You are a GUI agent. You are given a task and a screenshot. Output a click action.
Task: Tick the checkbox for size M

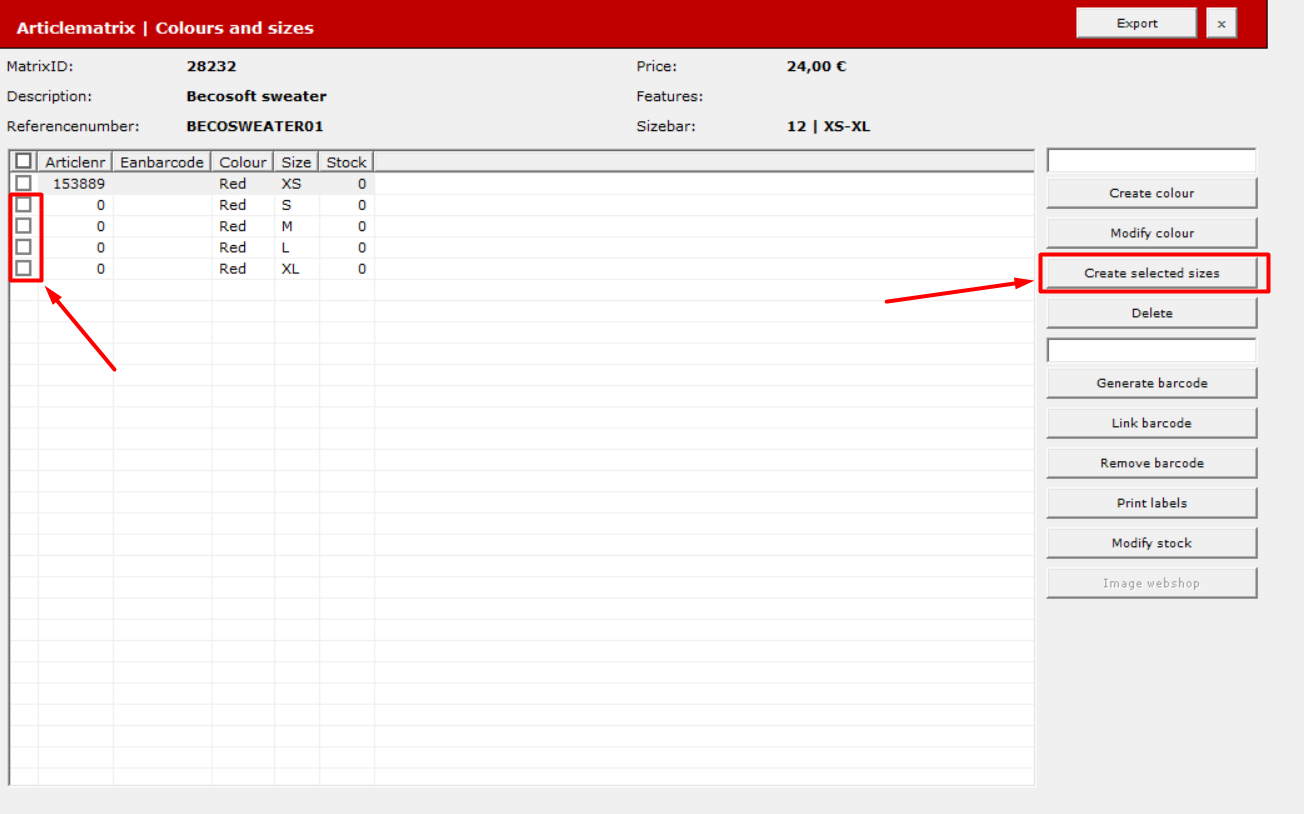pyautogui.click(x=23, y=226)
